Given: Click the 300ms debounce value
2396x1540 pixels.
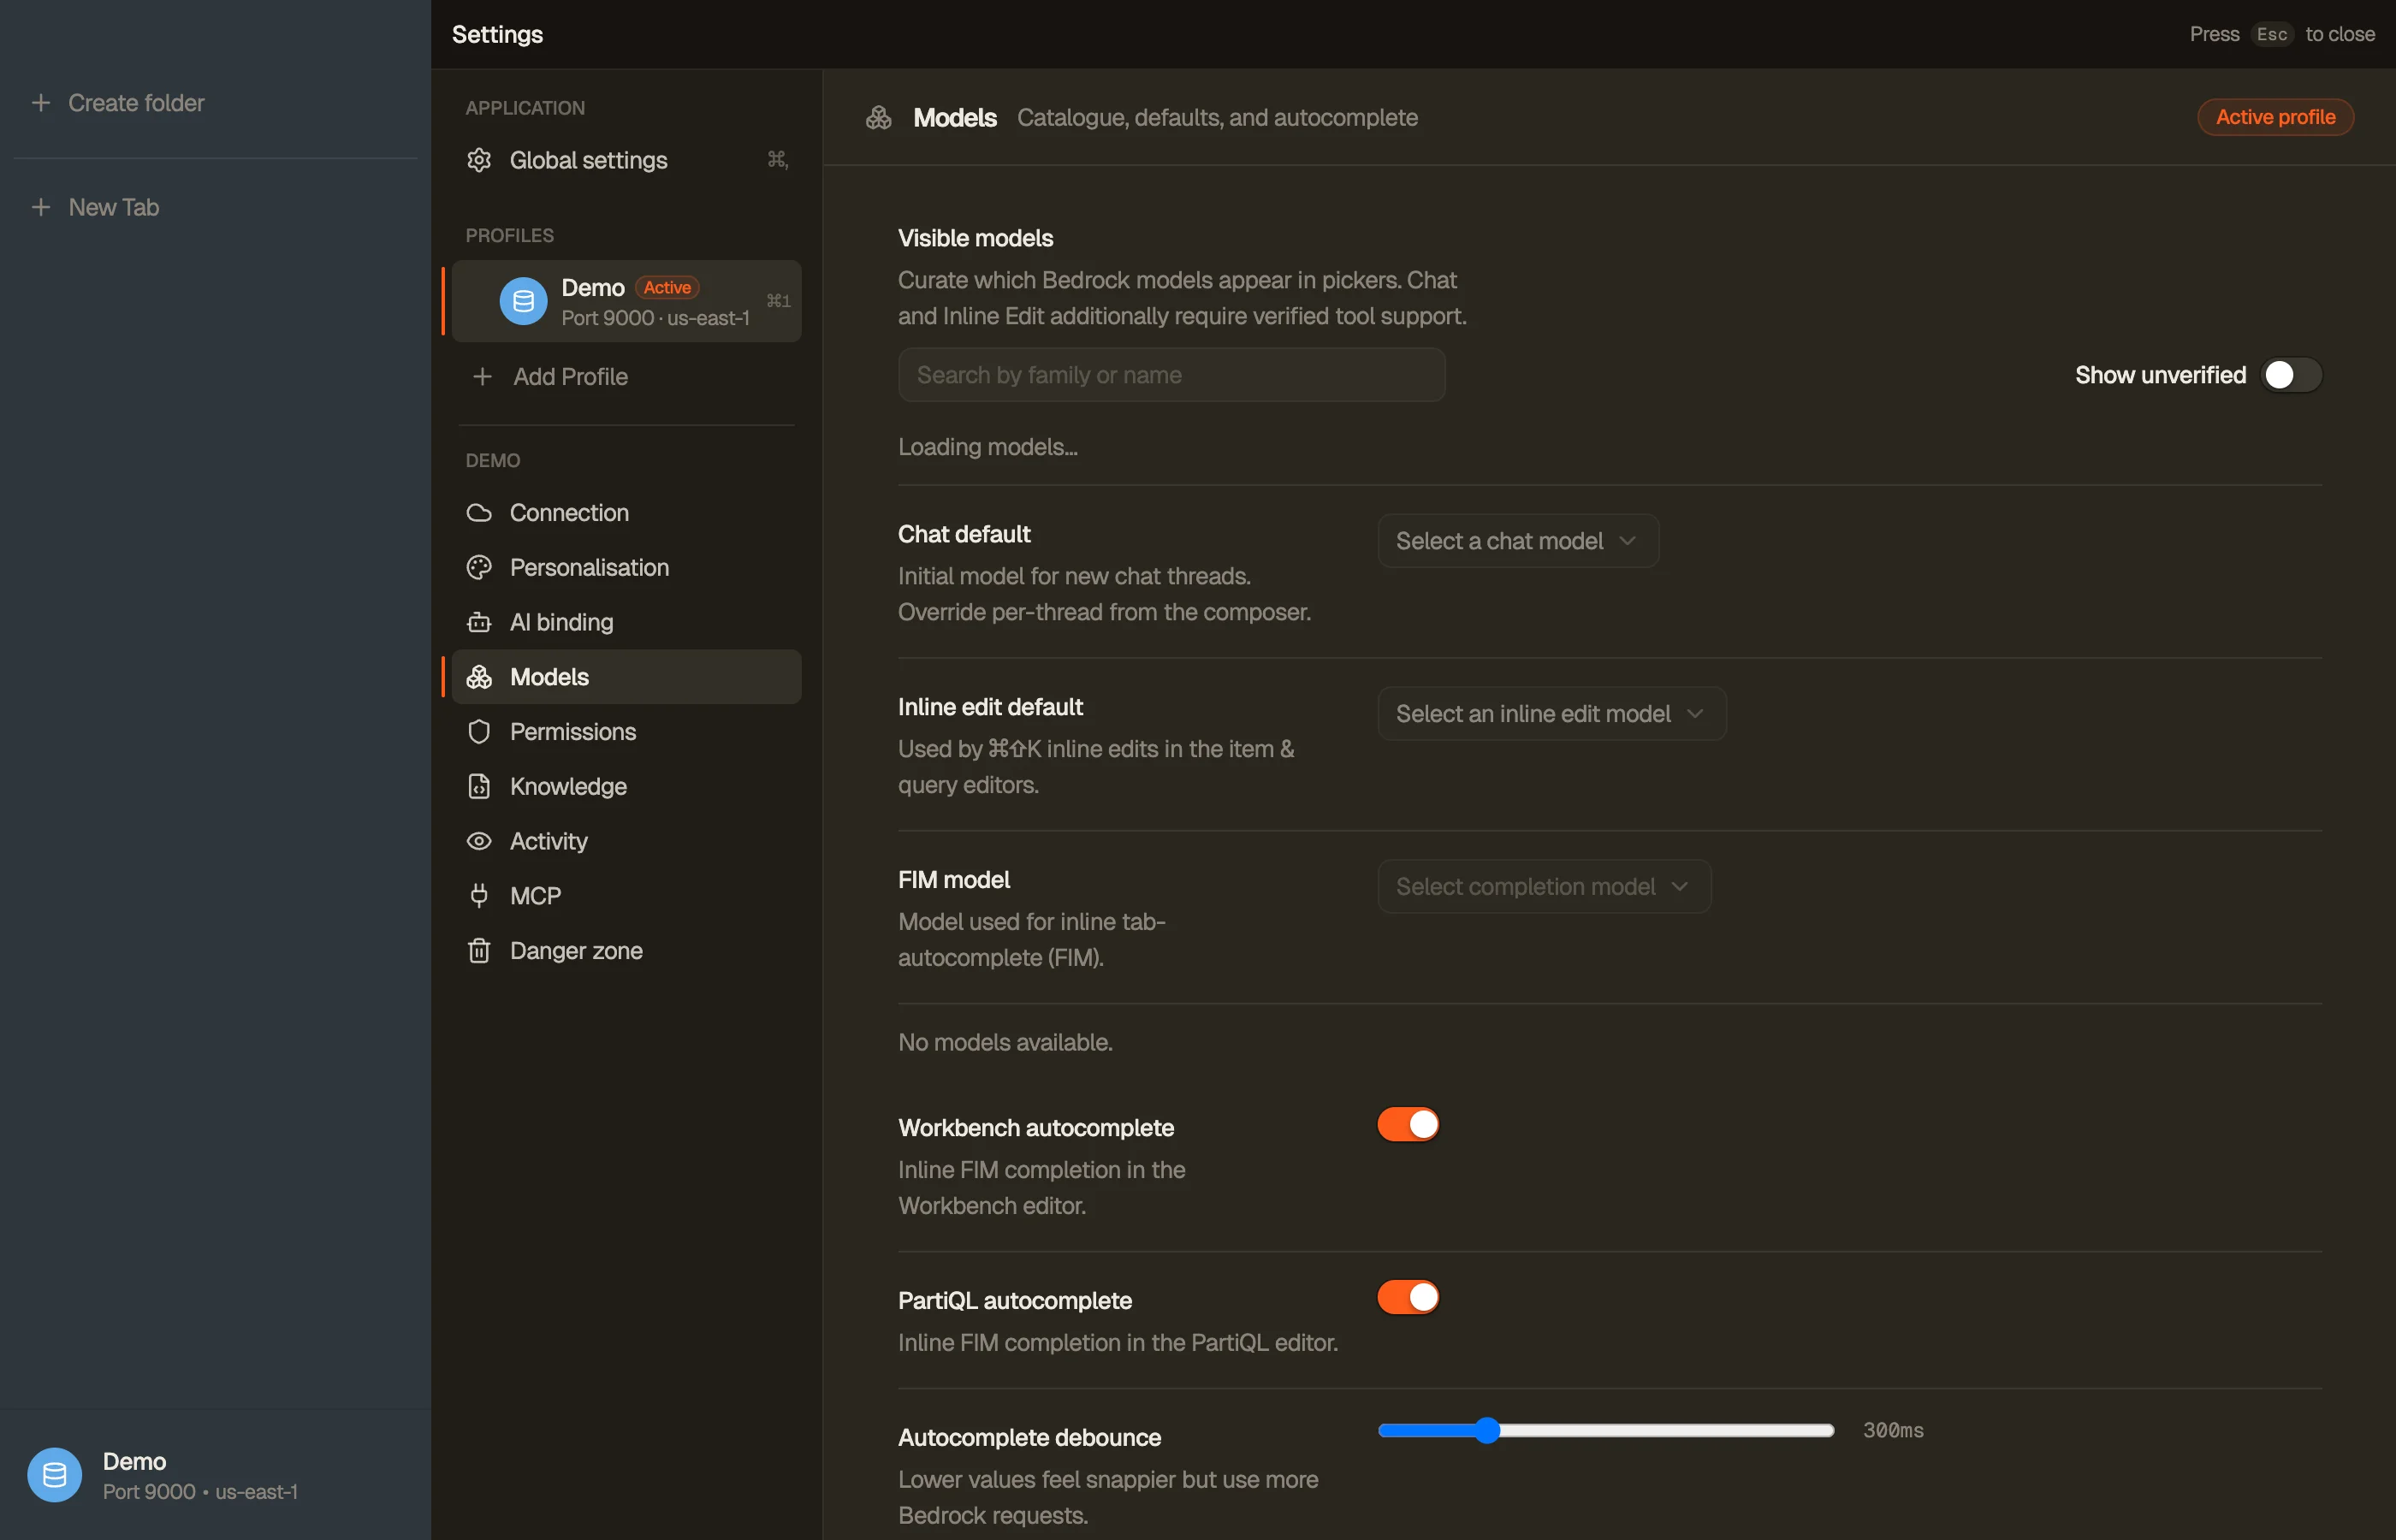Looking at the screenshot, I should pyautogui.click(x=1892, y=1430).
